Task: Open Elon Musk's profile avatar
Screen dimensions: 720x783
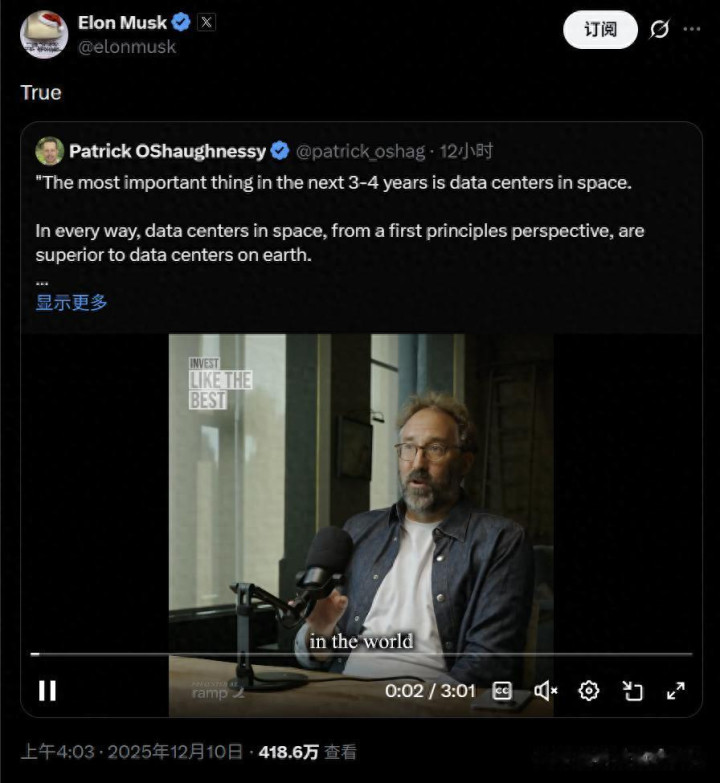Action: click(x=44, y=34)
